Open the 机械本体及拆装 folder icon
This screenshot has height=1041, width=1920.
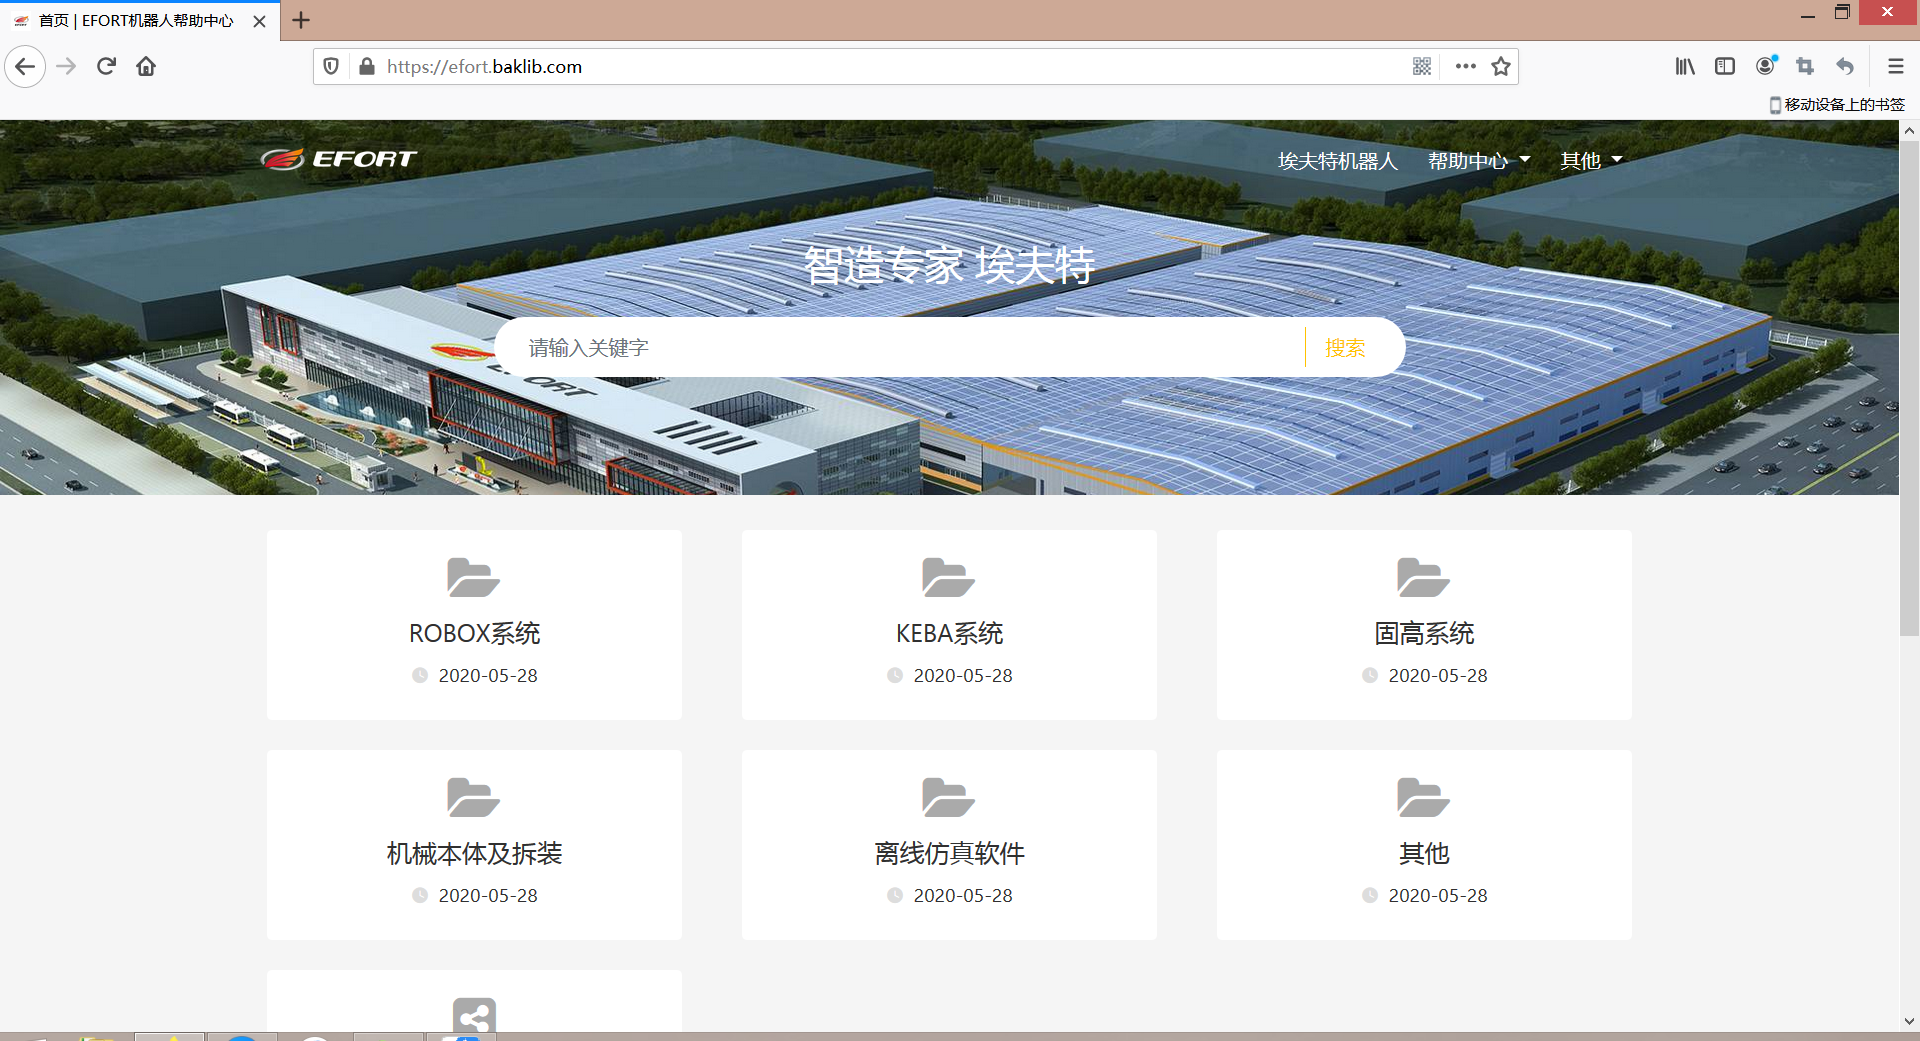(x=474, y=797)
